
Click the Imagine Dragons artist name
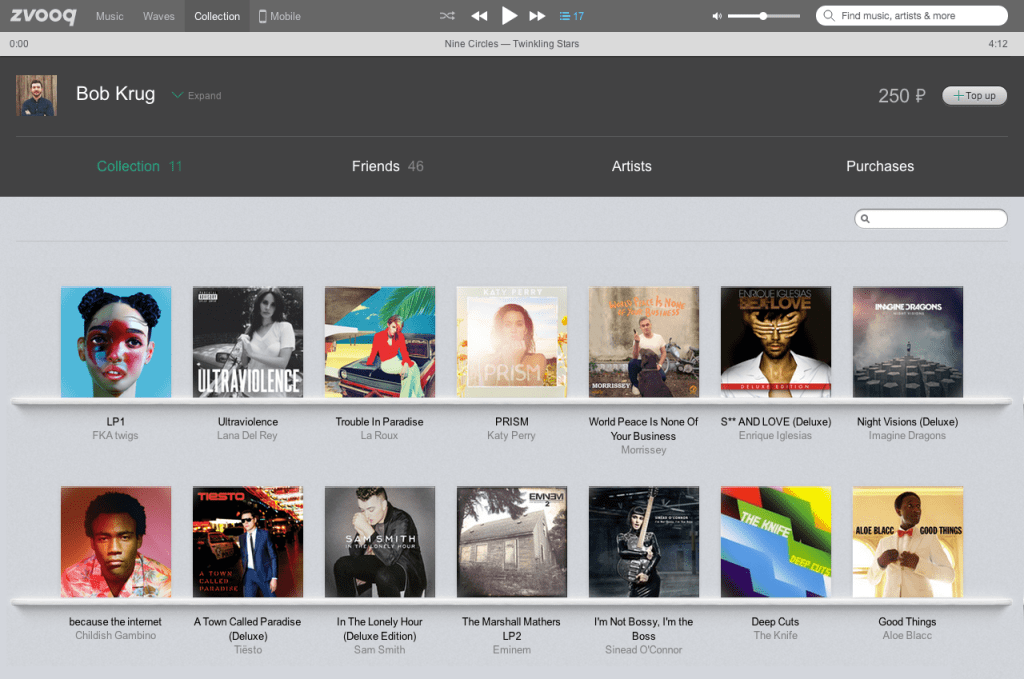907,435
